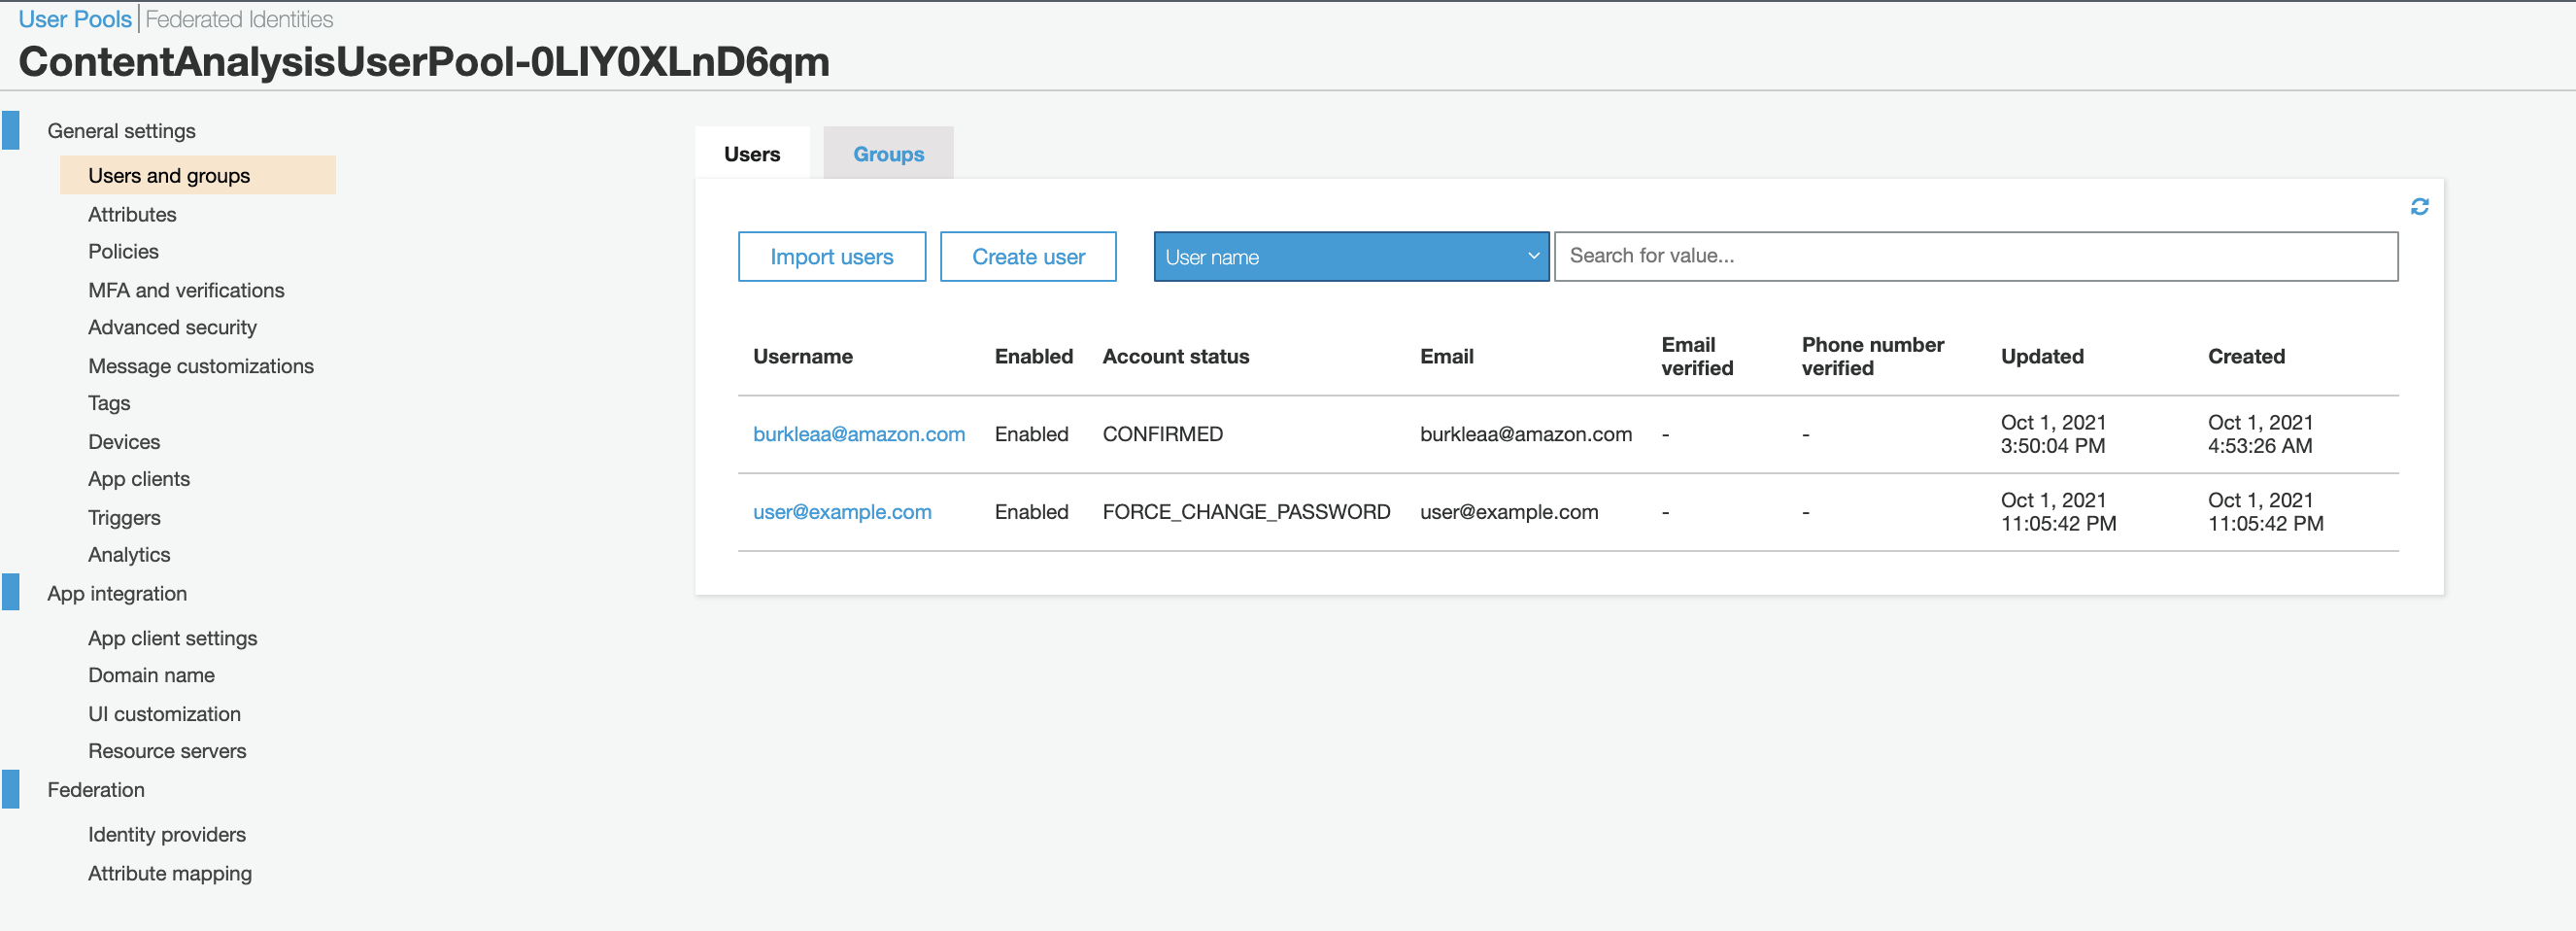Open the App clients page
Image resolution: width=2576 pixels, height=931 pixels.
click(138, 479)
